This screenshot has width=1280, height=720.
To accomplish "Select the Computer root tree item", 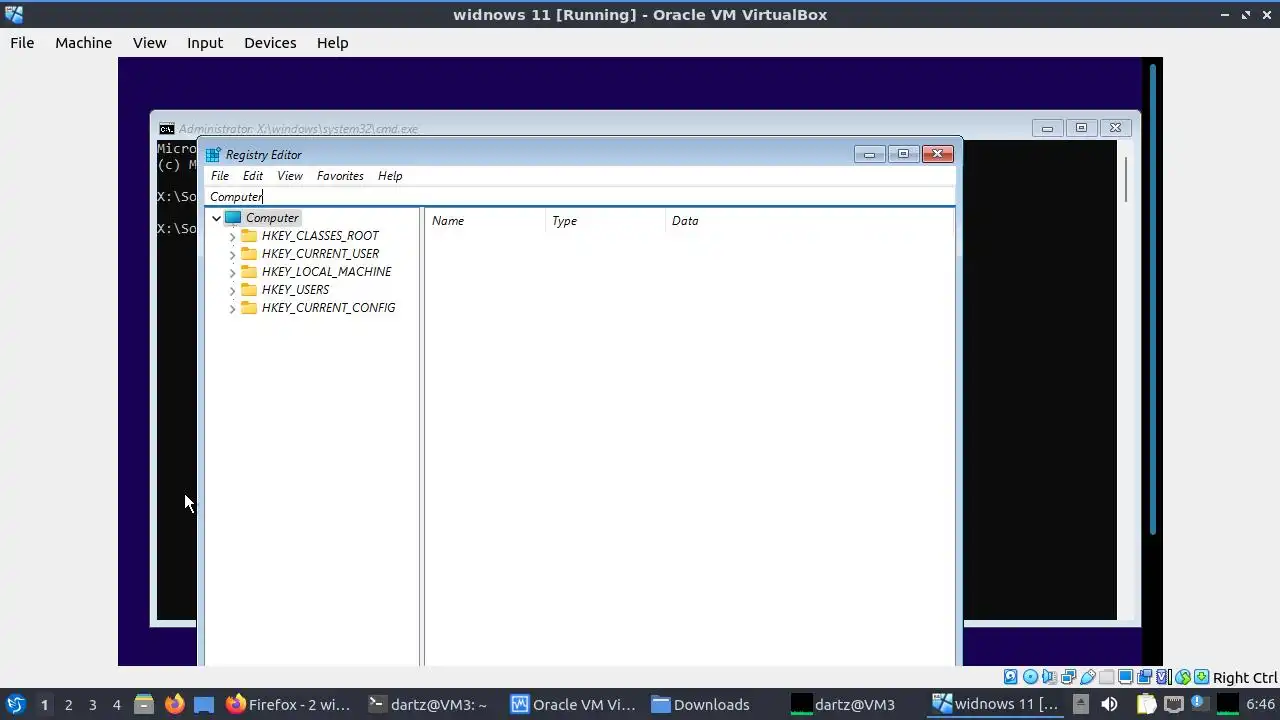I will (272, 218).
